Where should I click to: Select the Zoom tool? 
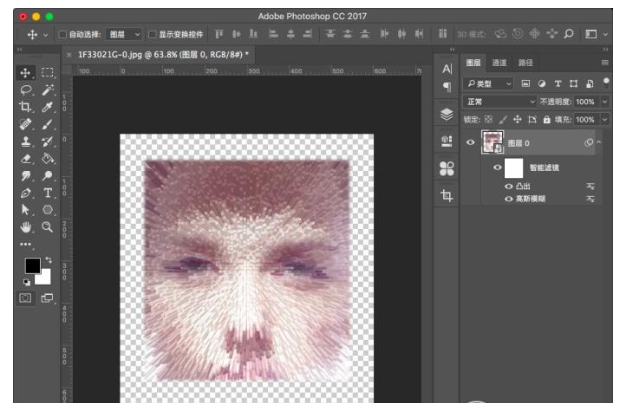coord(47,226)
